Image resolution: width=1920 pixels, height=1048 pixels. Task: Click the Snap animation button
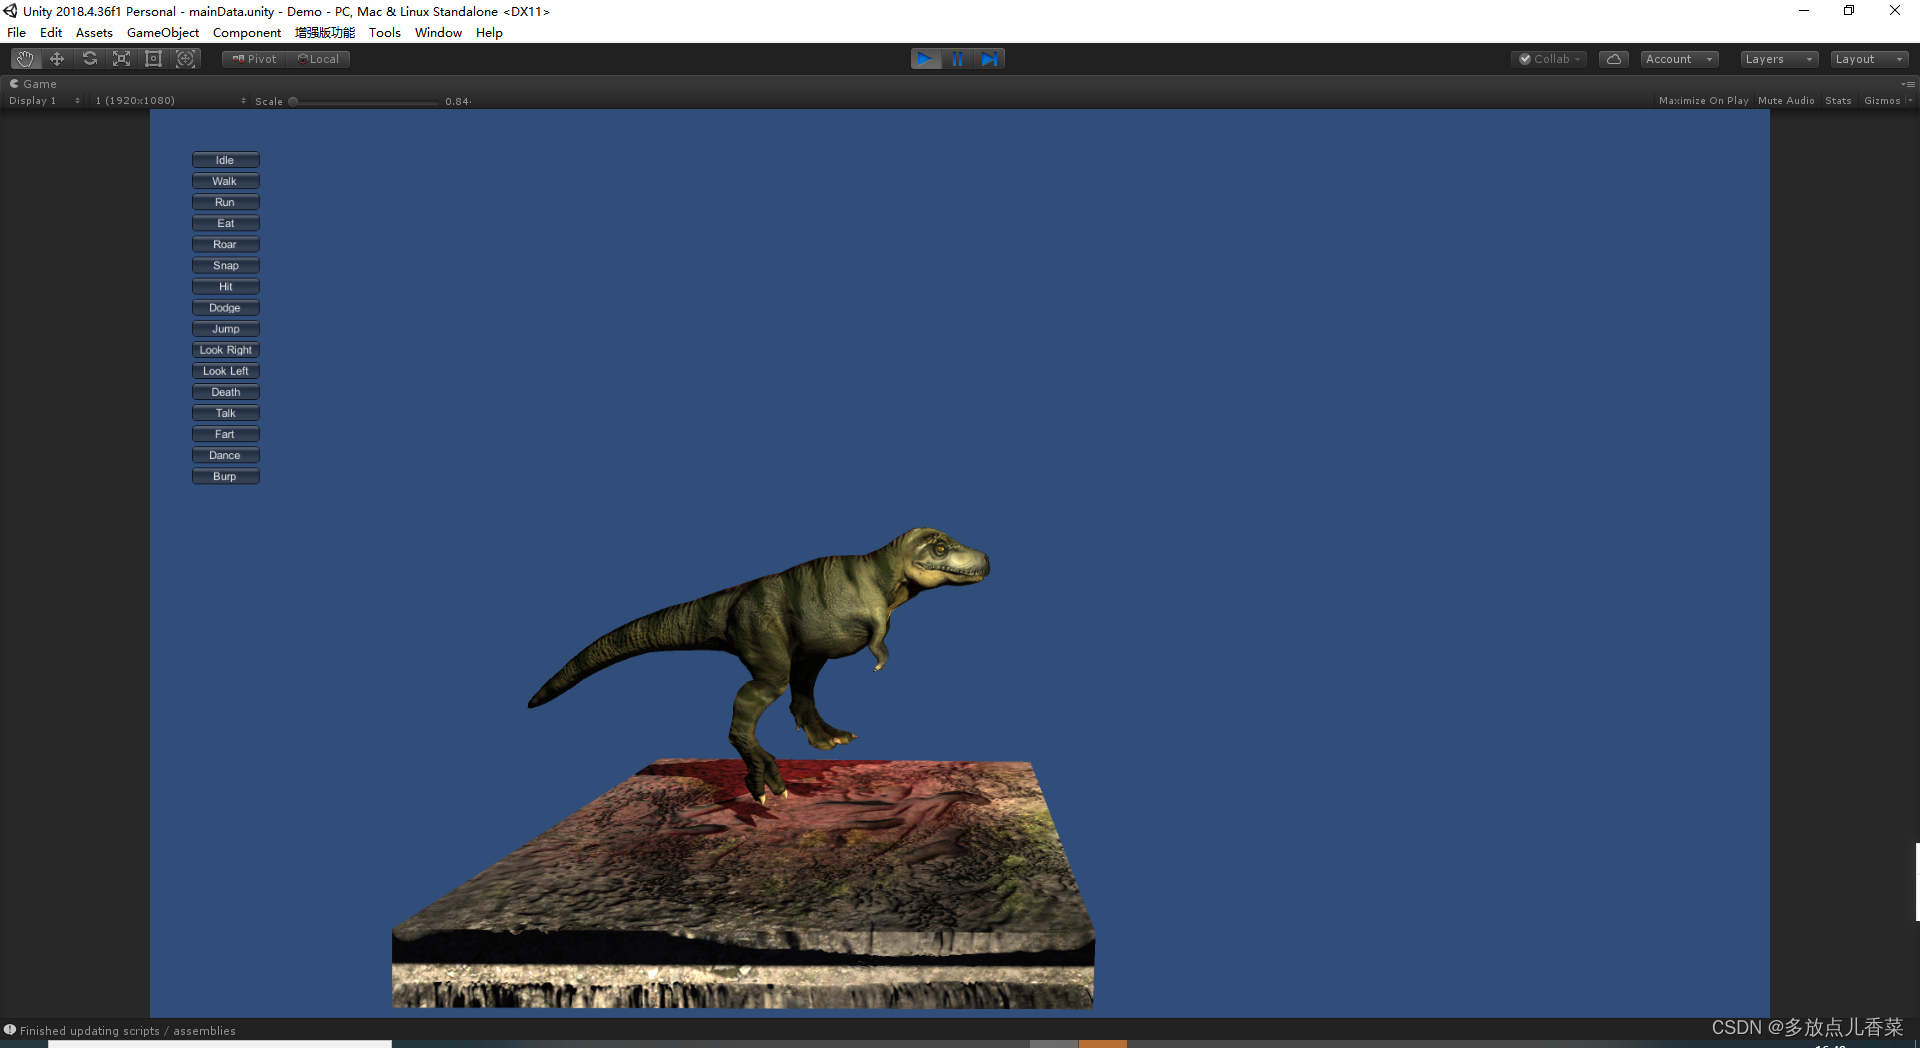click(225, 265)
